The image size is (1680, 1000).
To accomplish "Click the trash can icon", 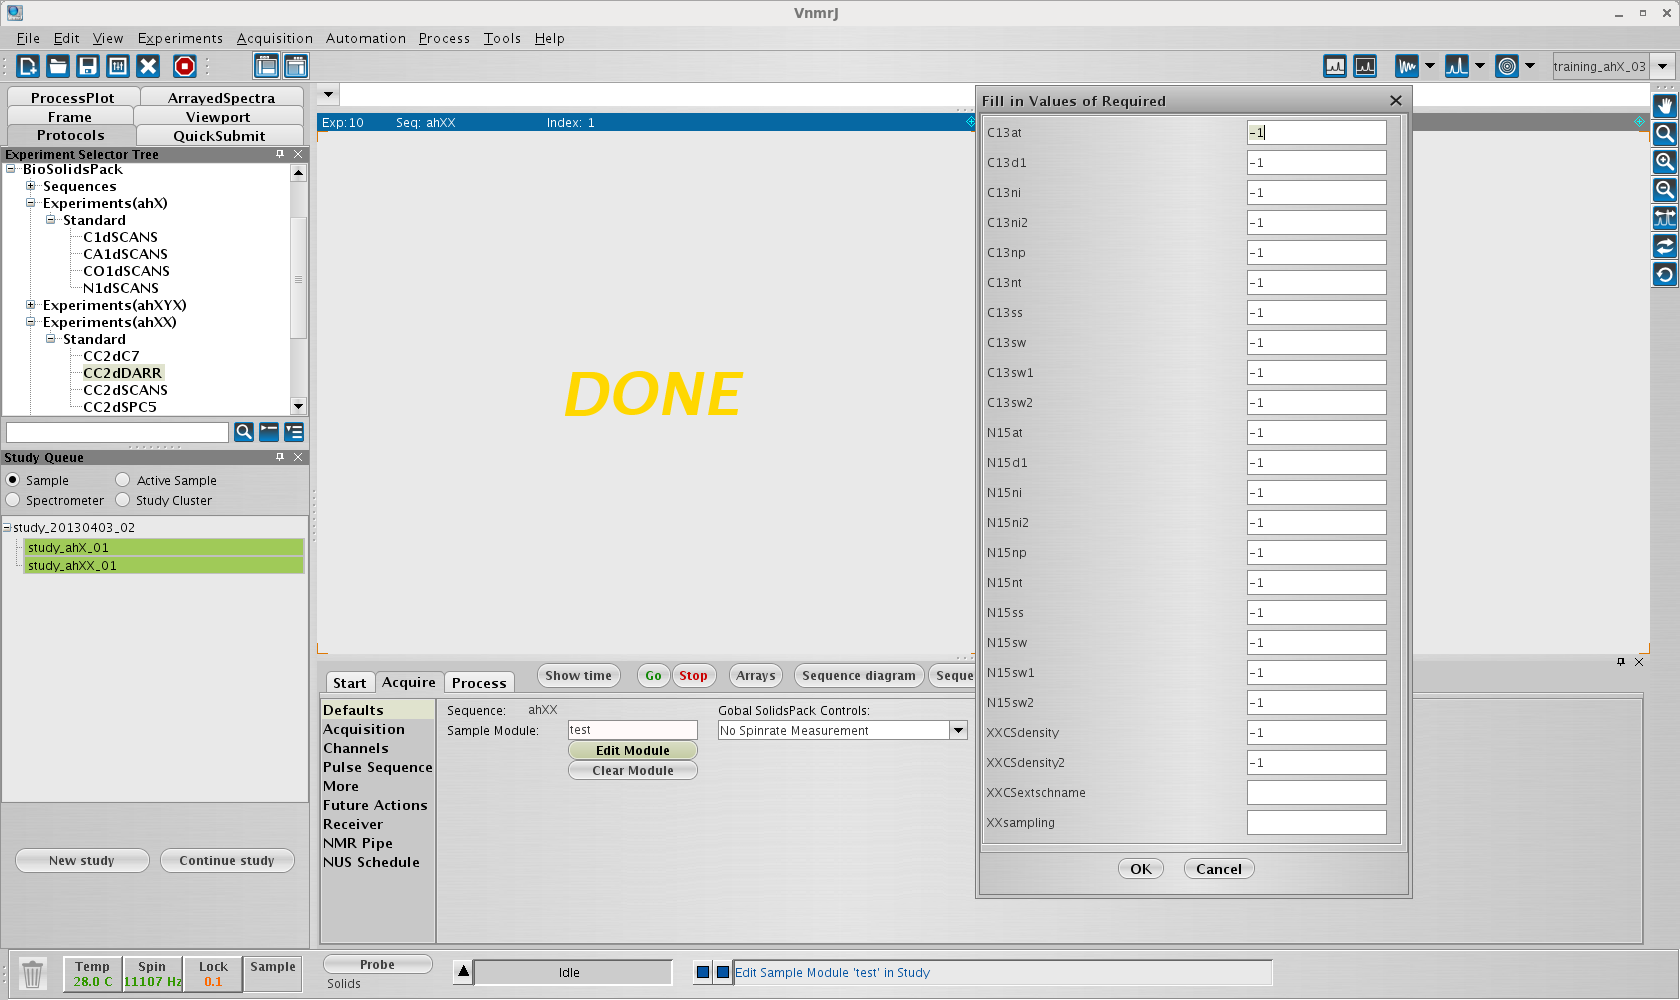I will (x=33, y=973).
